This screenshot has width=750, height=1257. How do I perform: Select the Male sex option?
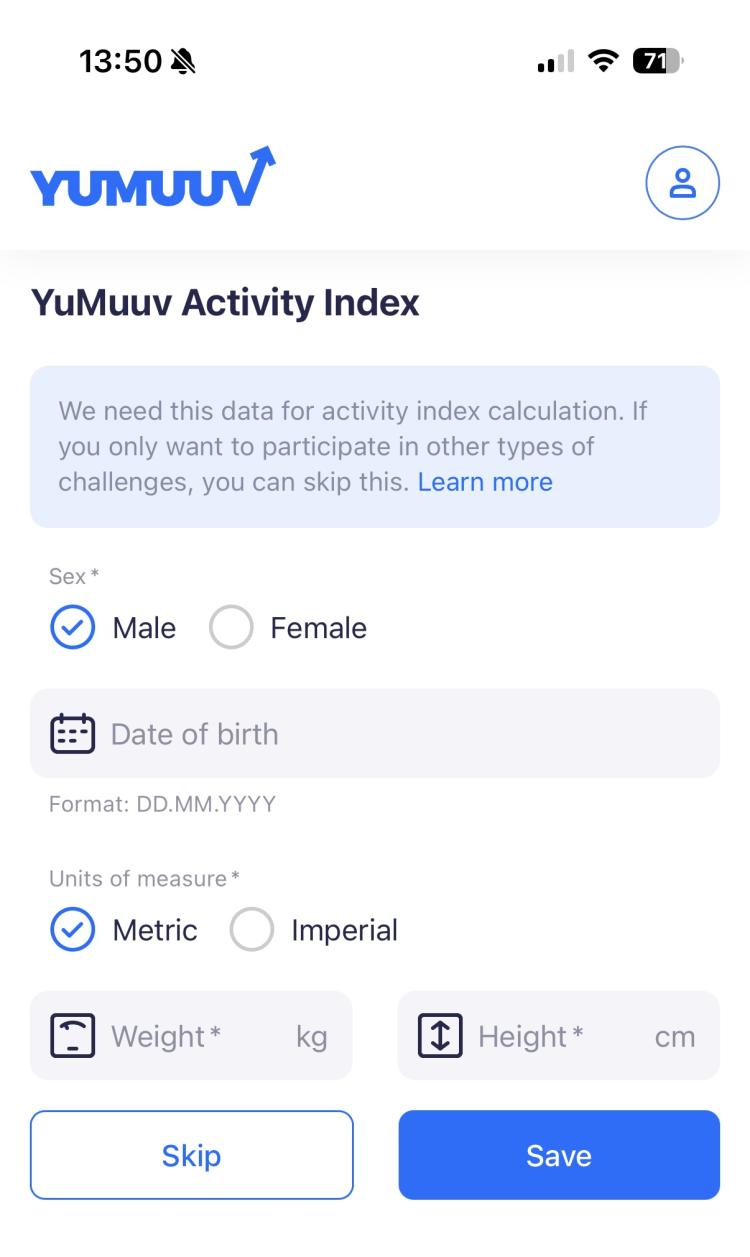(x=72, y=627)
